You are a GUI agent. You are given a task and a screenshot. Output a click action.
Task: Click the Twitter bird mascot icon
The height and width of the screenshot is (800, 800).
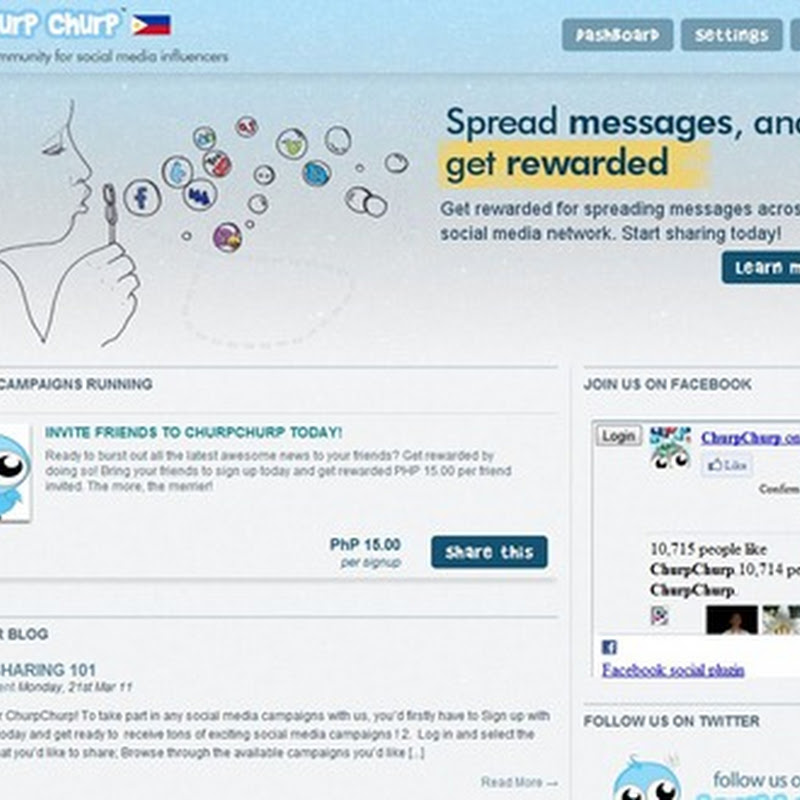coord(647,779)
